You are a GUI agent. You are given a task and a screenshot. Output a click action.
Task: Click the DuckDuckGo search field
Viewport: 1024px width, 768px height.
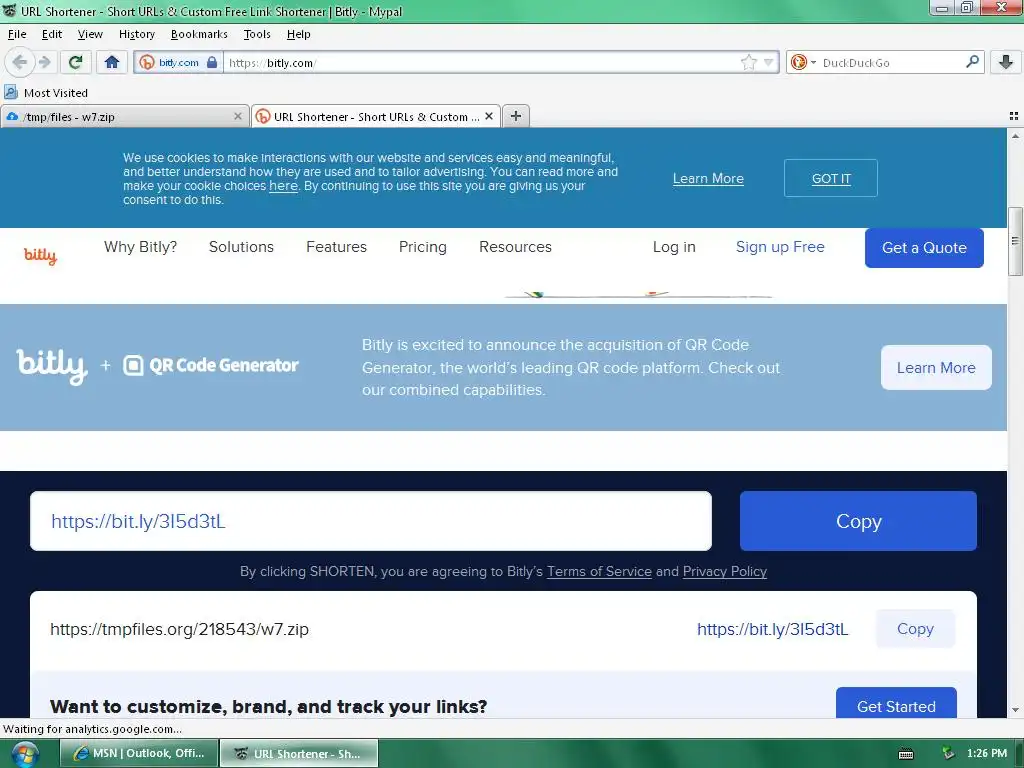[891, 63]
